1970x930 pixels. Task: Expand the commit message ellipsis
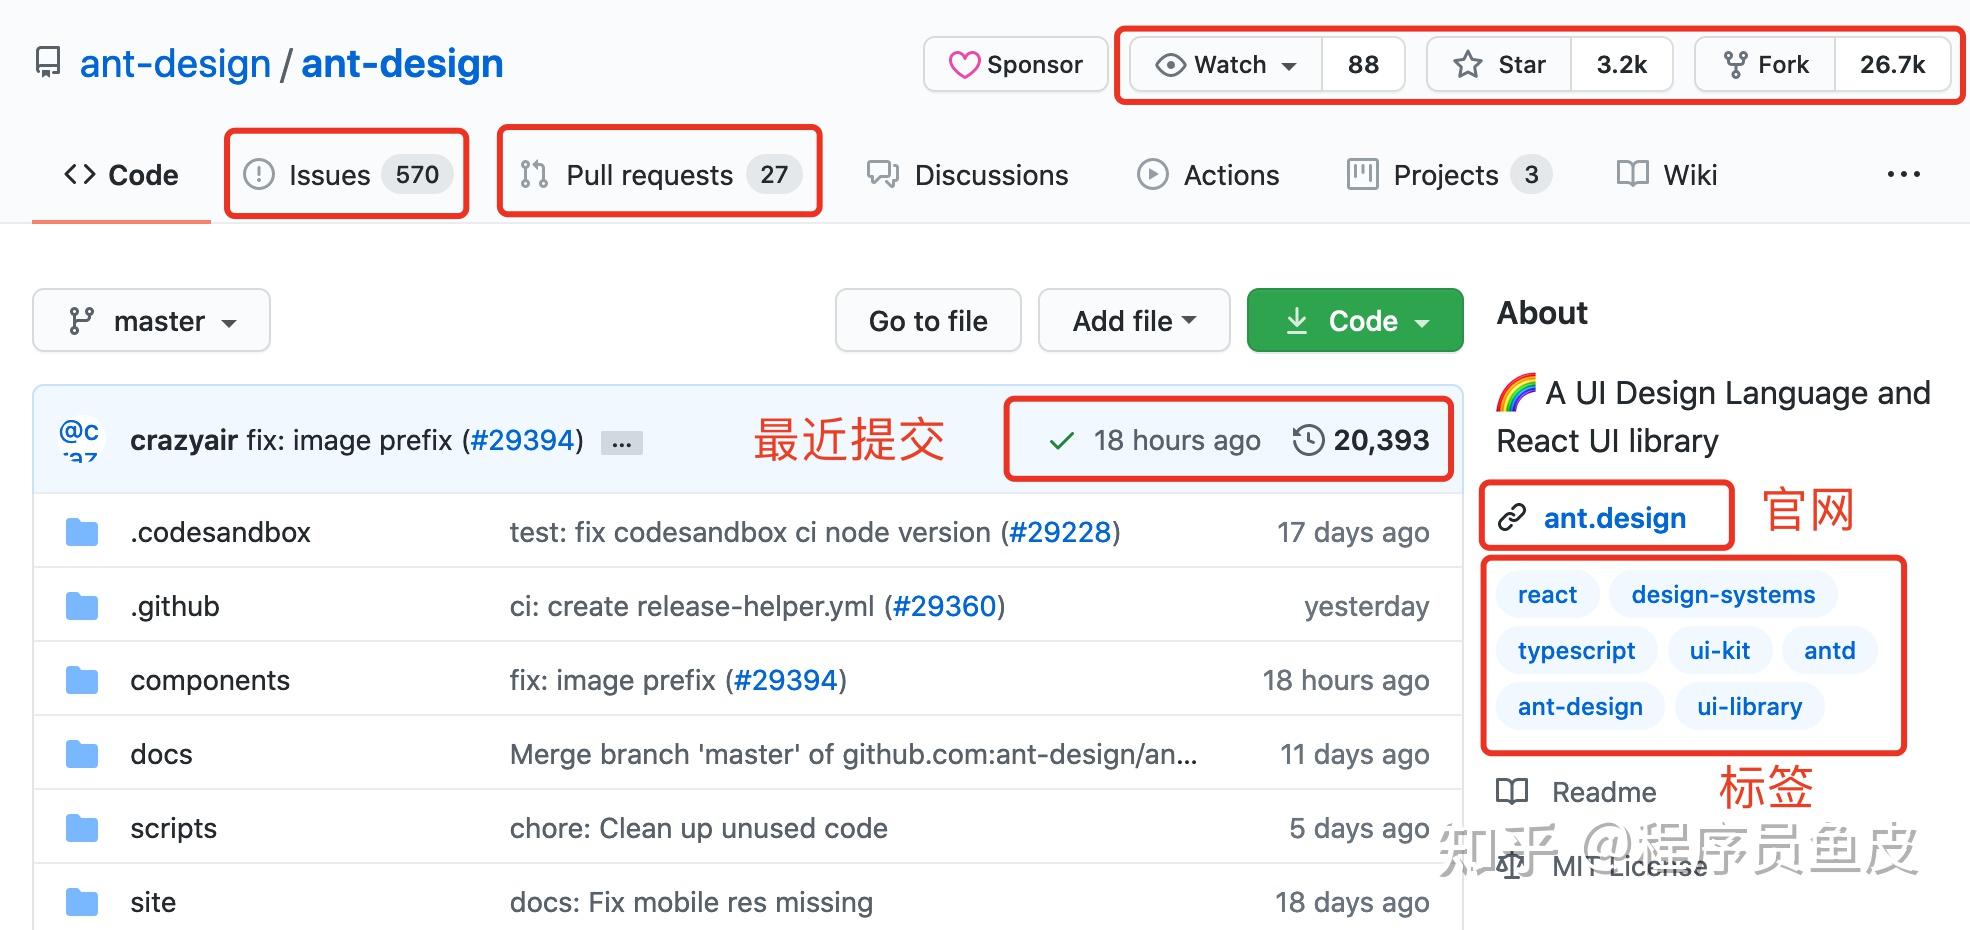coord(622,442)
